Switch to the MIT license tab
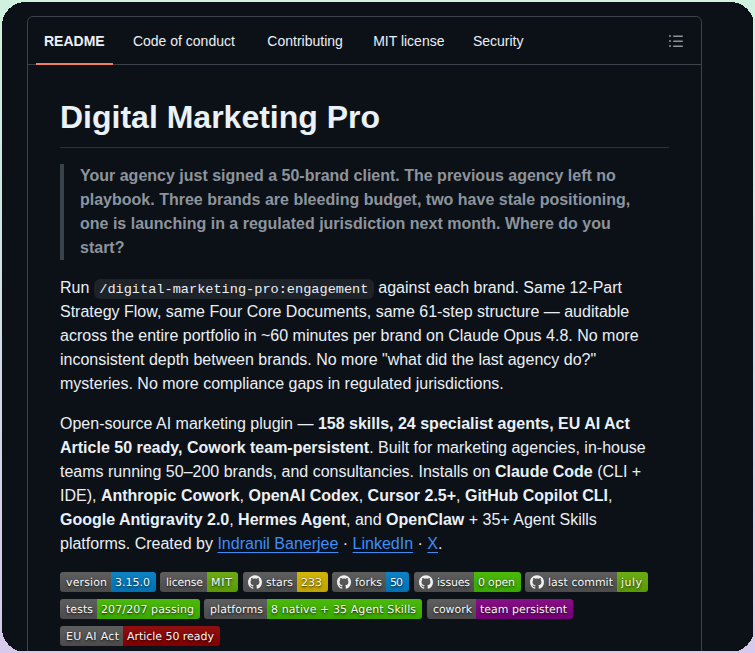This screenshot has width=755, height=653. point(408,41)
